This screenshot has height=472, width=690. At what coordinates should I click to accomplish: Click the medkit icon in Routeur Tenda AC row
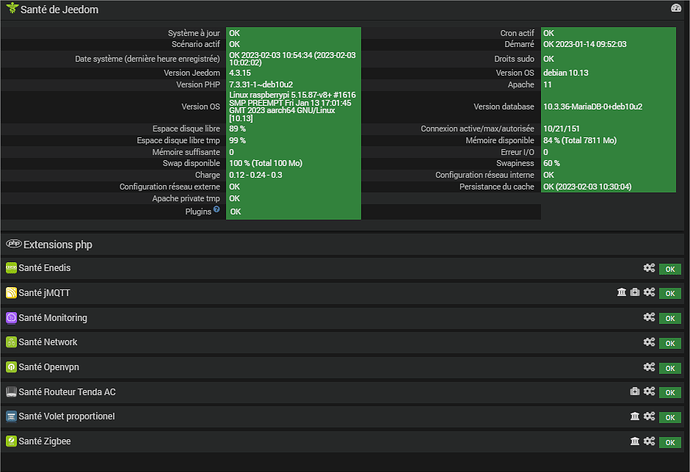pos(635,392)
